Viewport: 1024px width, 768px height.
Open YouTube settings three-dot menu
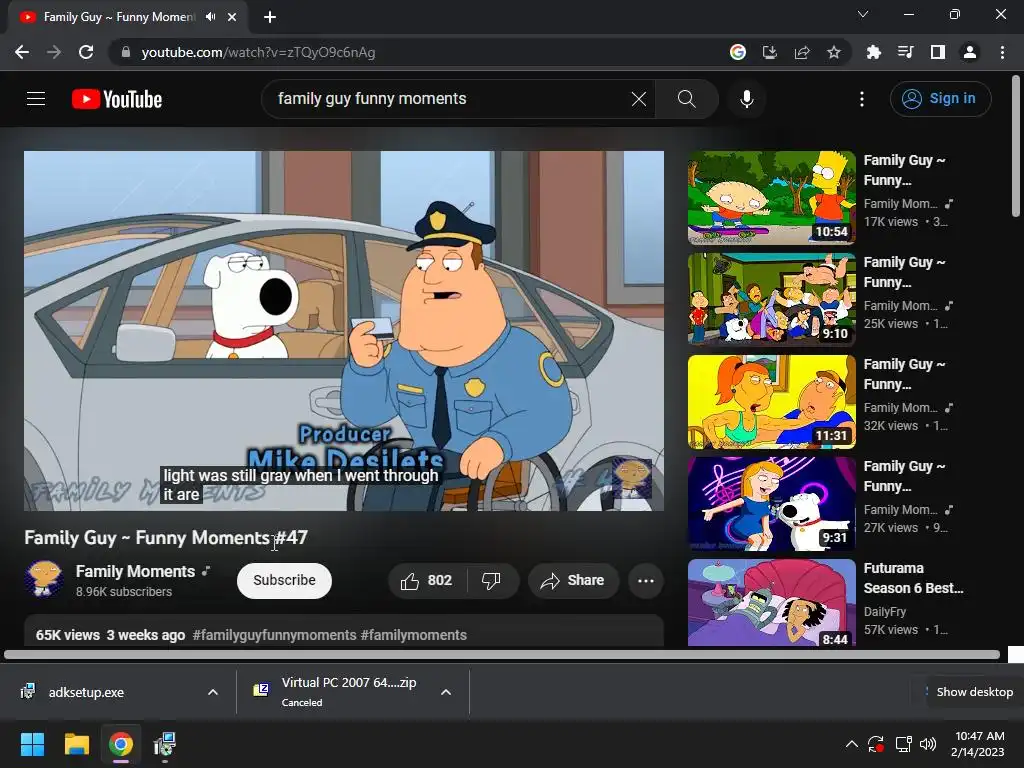861,99
